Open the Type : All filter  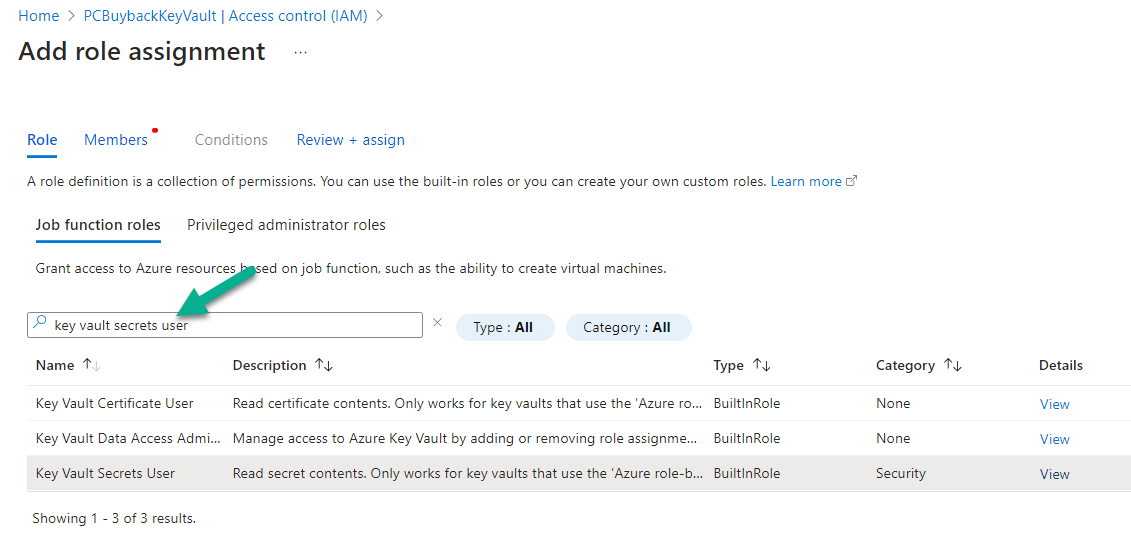coord(505,327)
